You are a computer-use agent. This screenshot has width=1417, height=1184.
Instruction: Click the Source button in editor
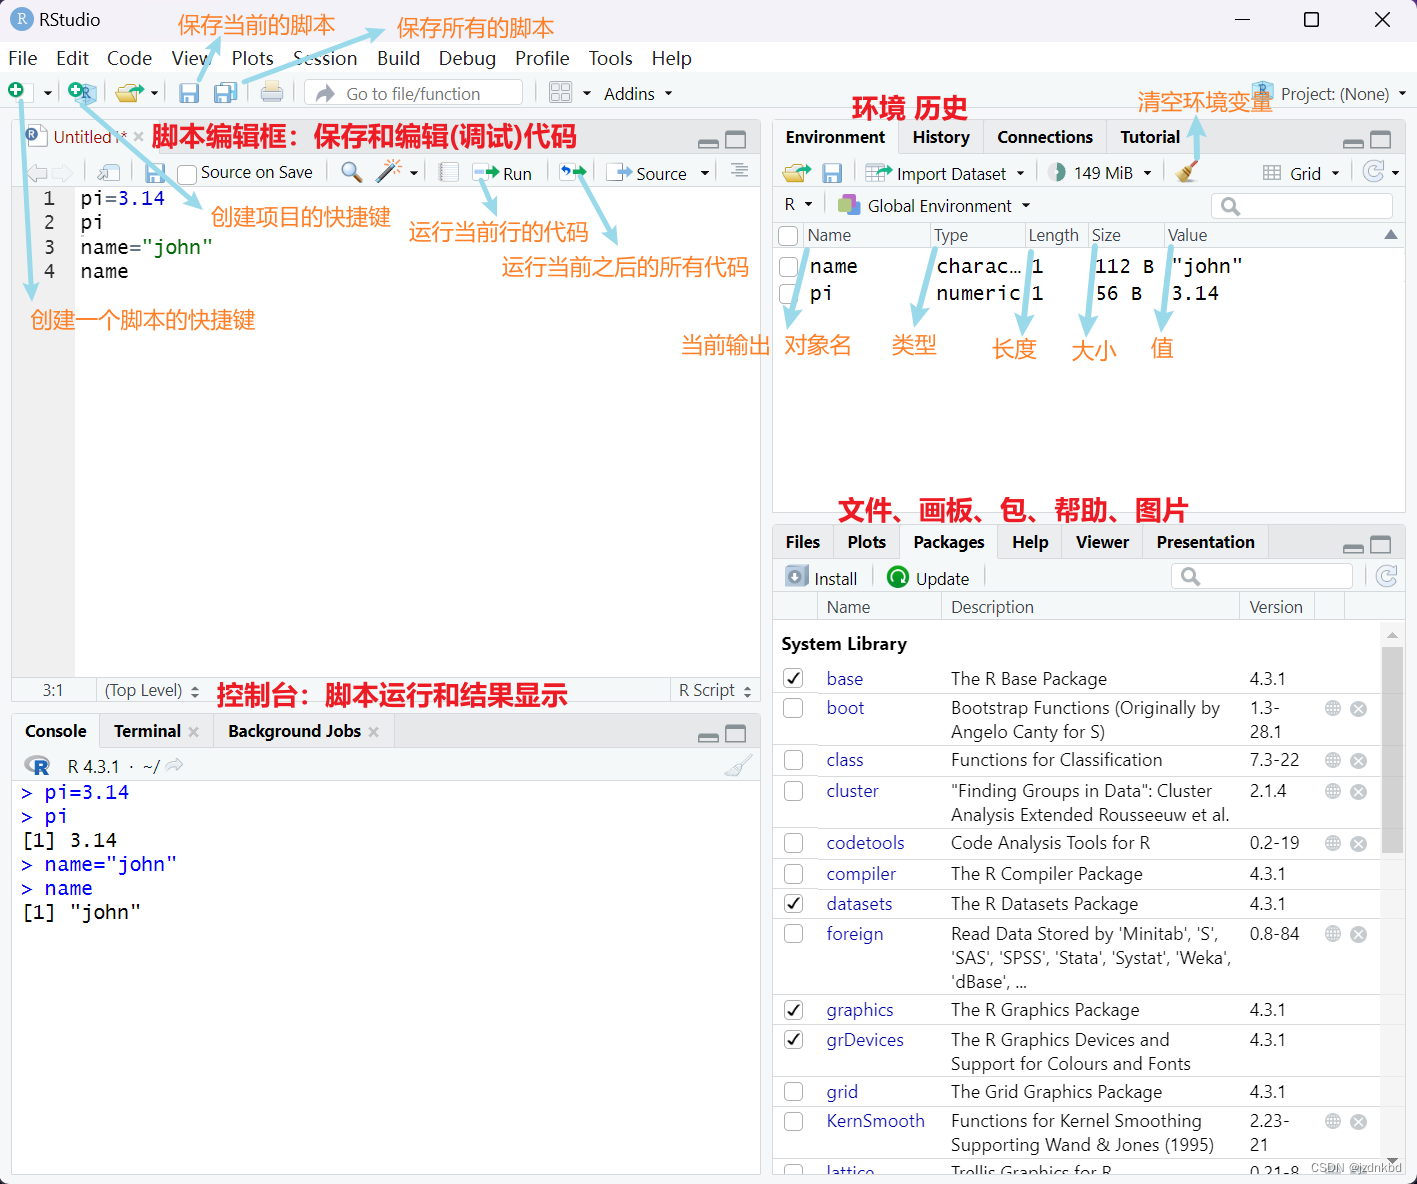point(649,173)
